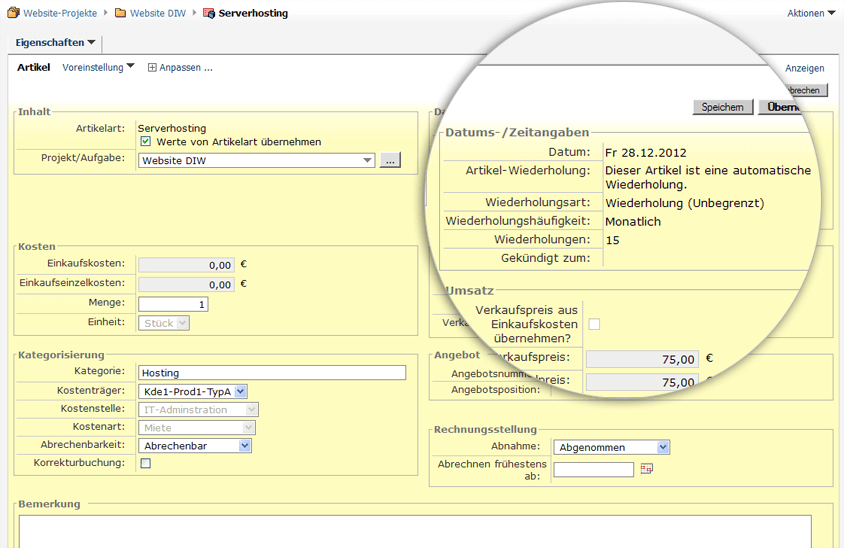
Task: Expand the Voreinstellung menu
Action: click(x=98, y=68)
